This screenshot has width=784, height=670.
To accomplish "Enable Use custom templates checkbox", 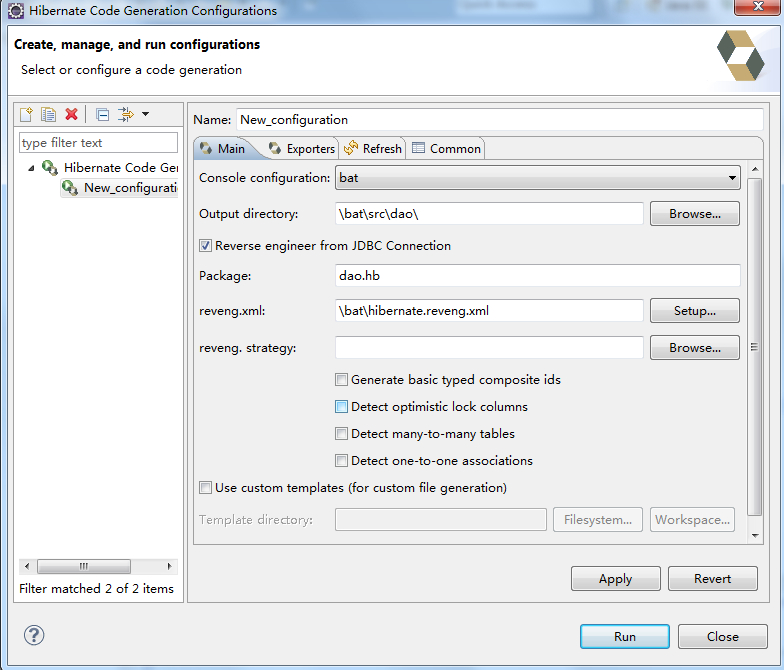I will pyautogui.click(x=205, y=488).
